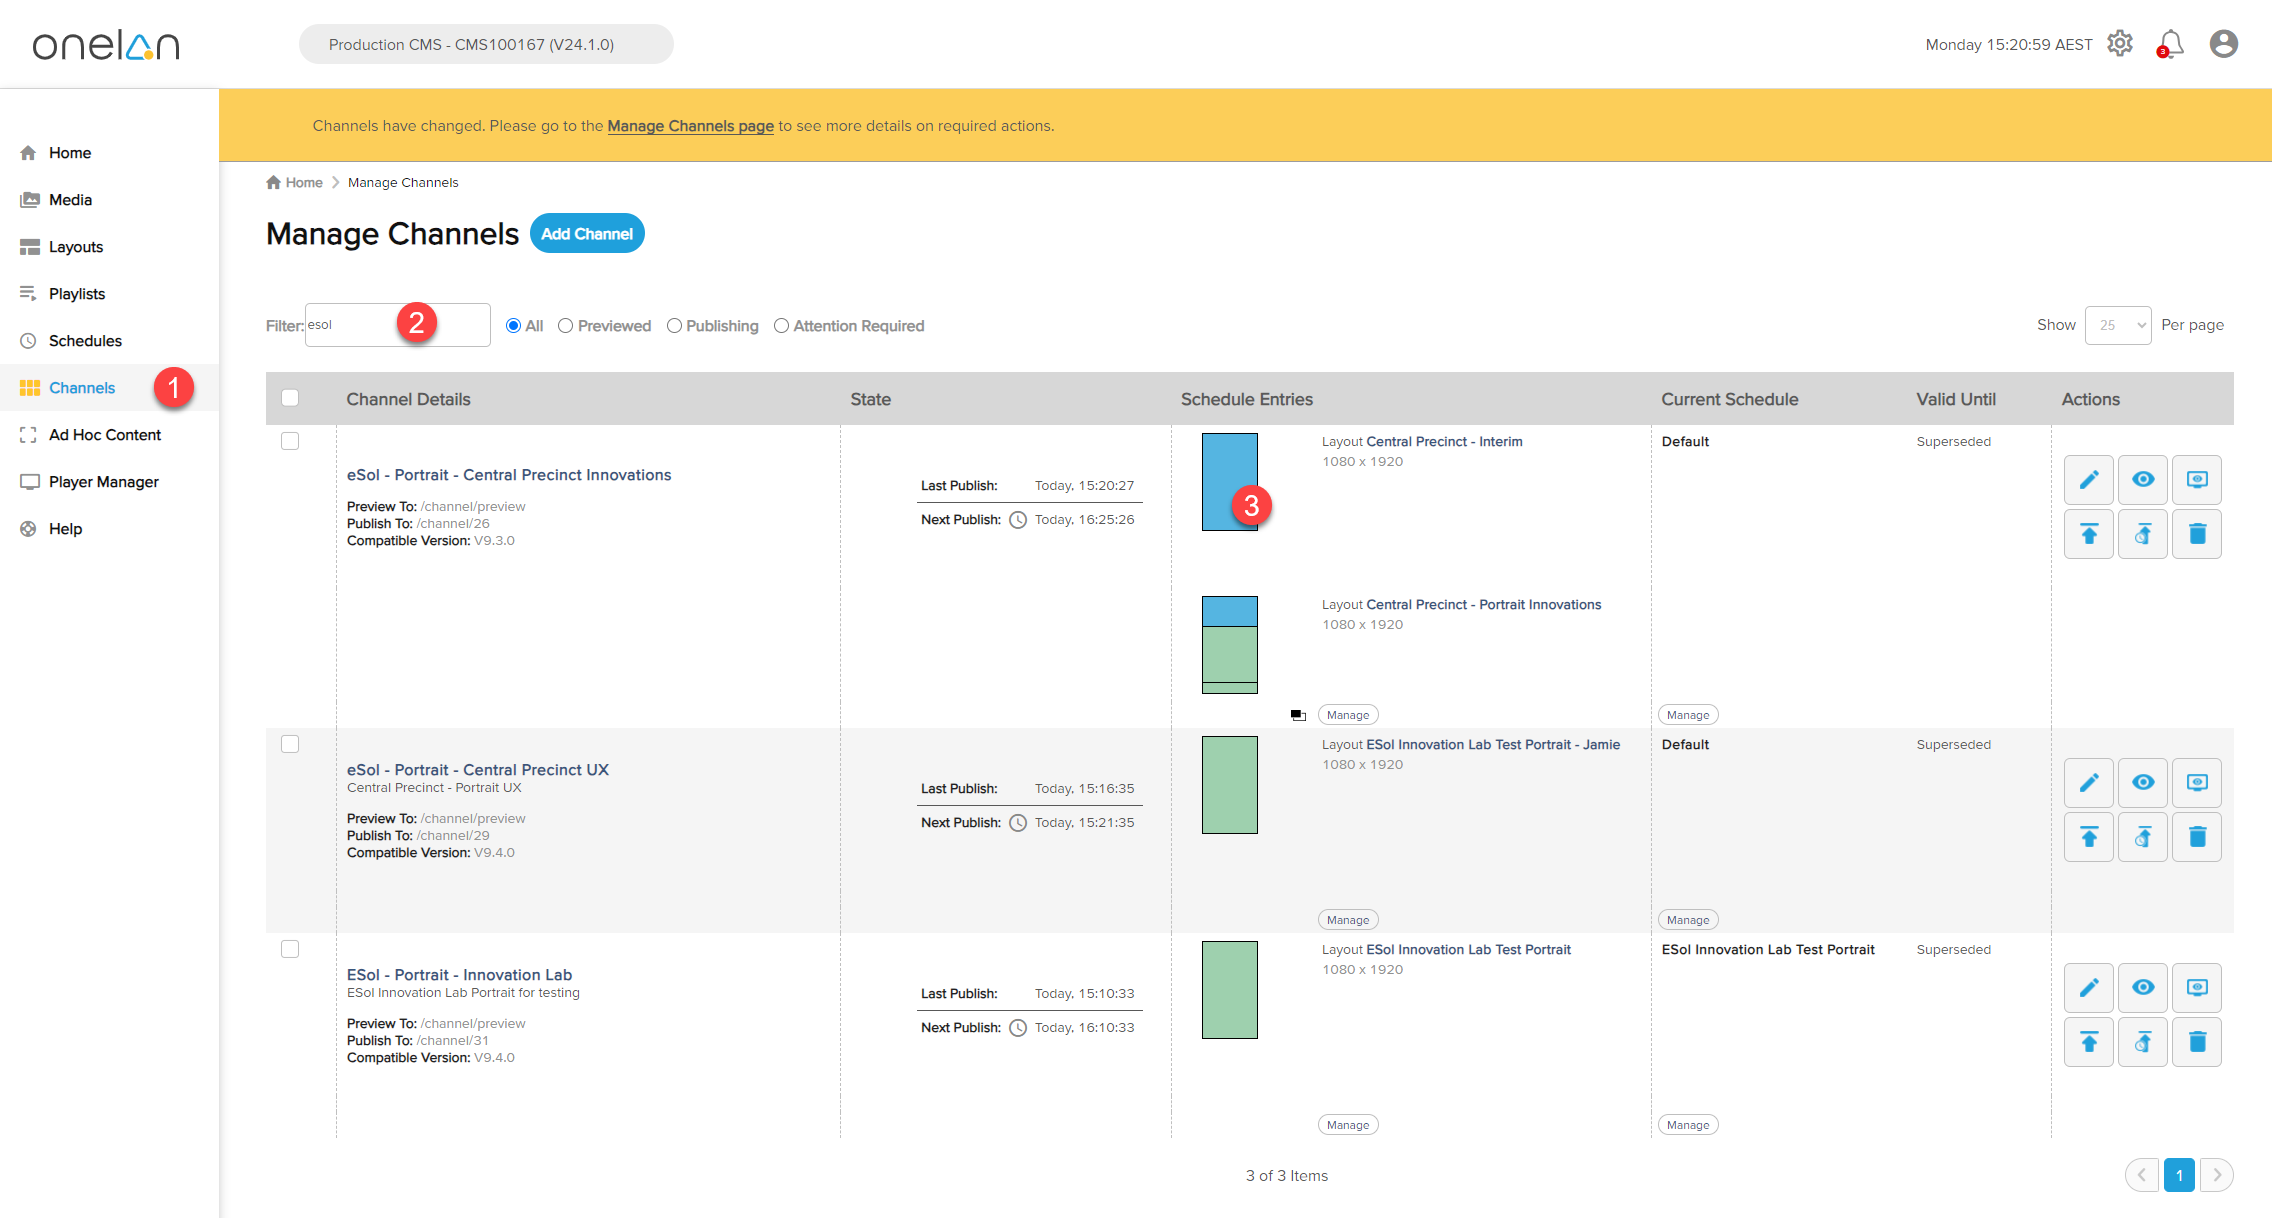Viewport: 2272px width, 1218px height.
Task: Select the Attention Required filter radio
Action: pos(781,326)
